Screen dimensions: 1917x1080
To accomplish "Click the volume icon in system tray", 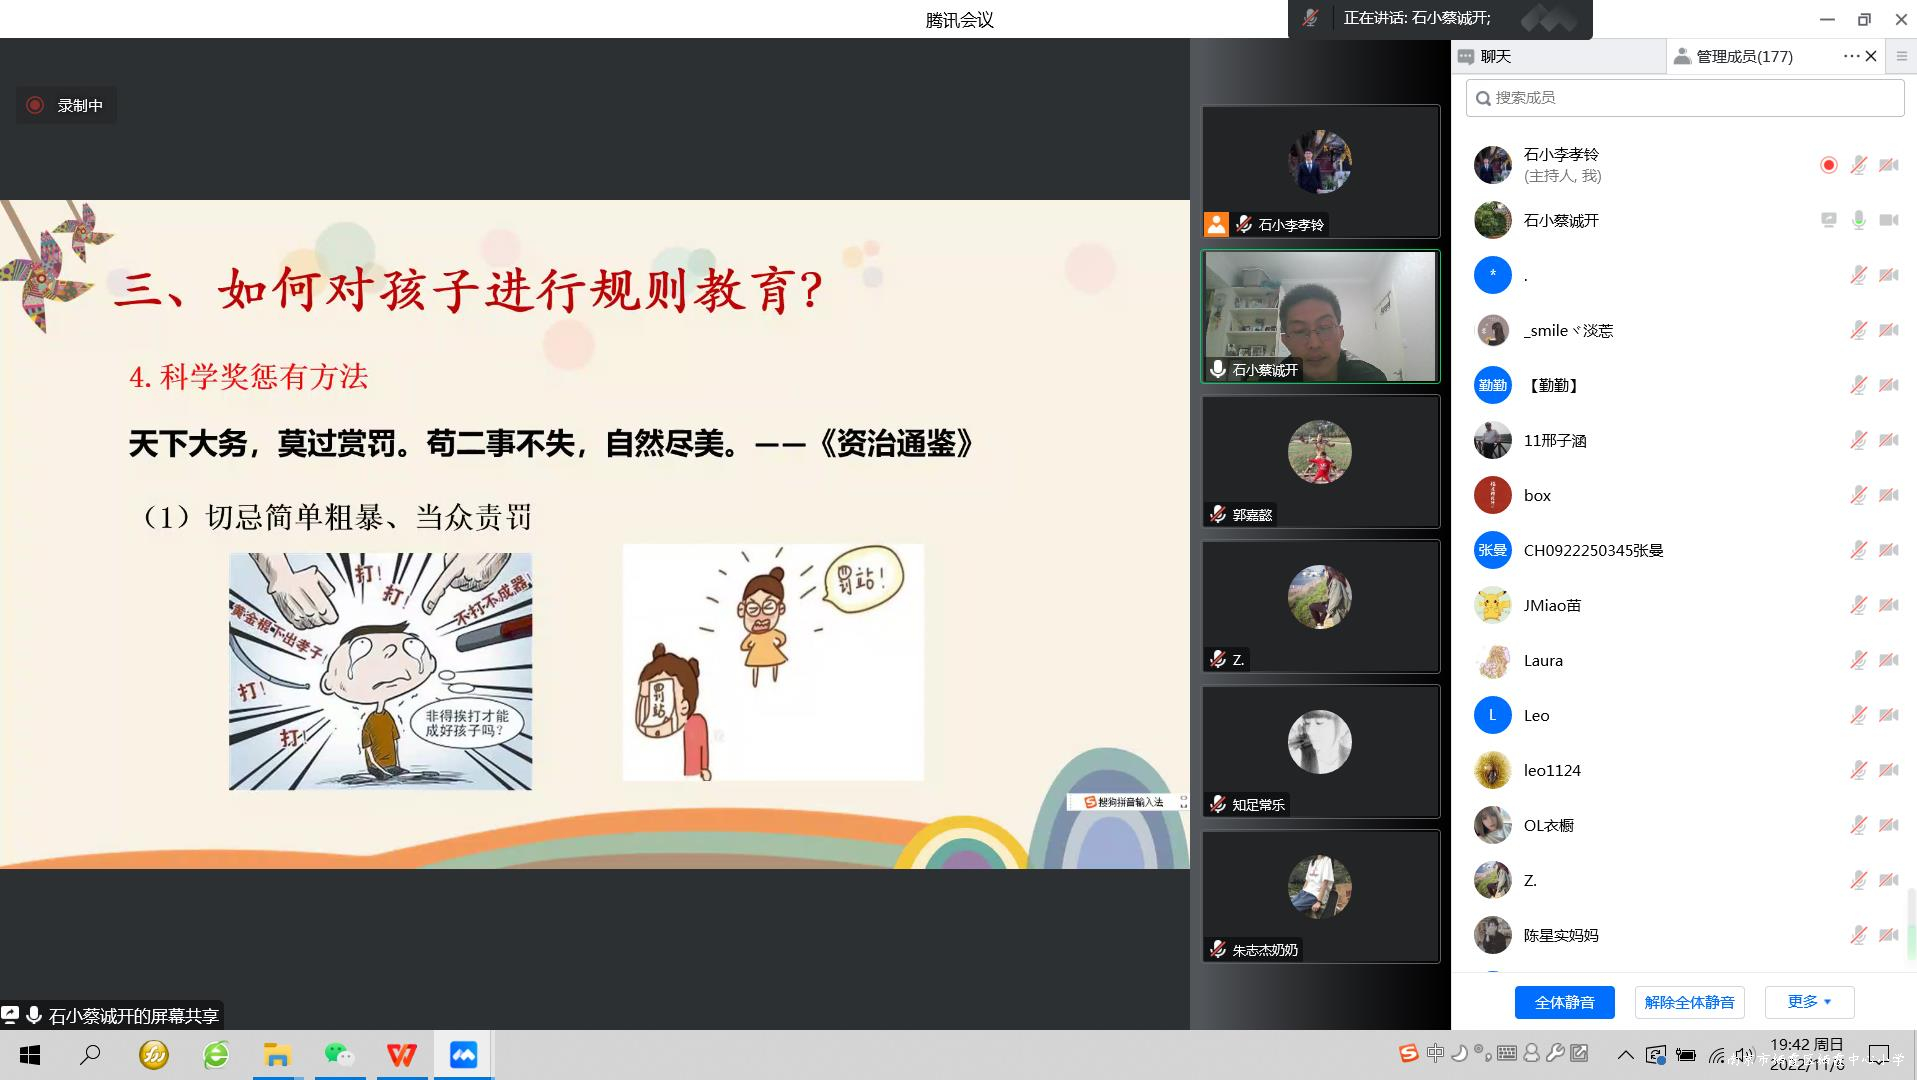I will click(1744, 1054).
